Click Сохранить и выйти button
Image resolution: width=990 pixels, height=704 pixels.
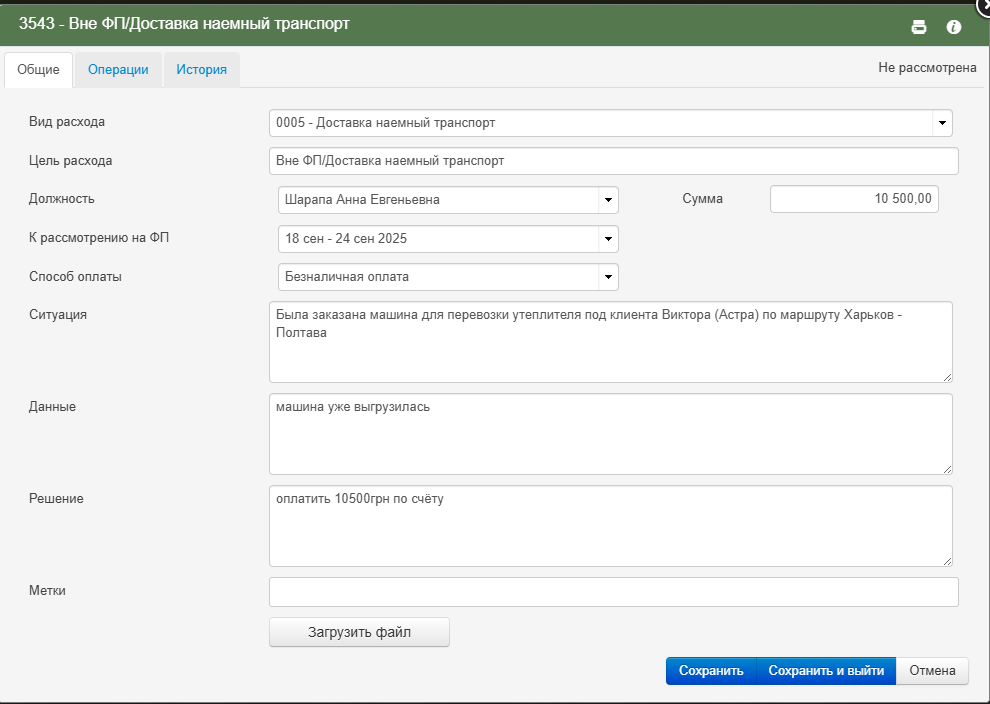pos(826,671)
